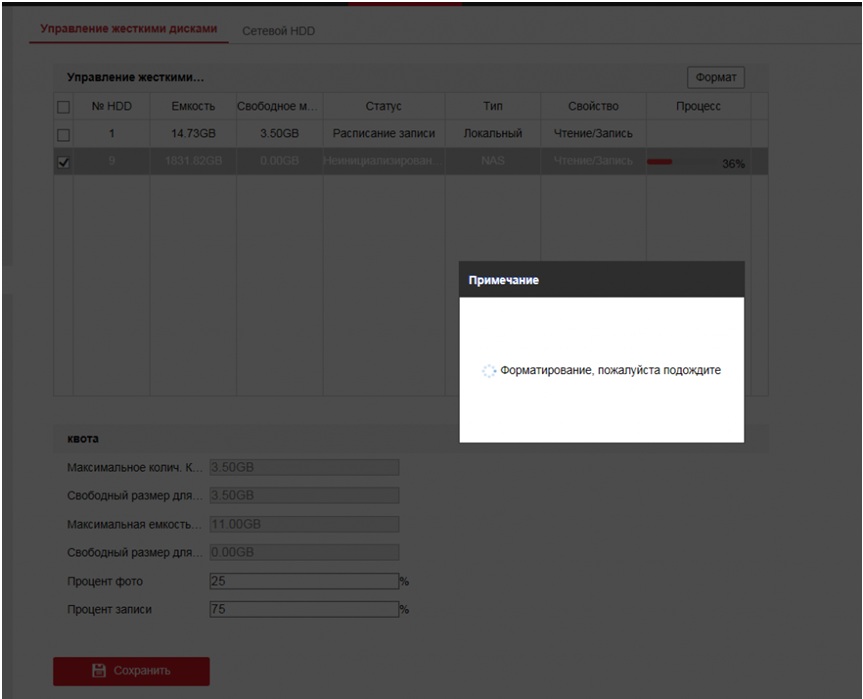Switch to Управление жесткими дисками tab

coord(128,29)
